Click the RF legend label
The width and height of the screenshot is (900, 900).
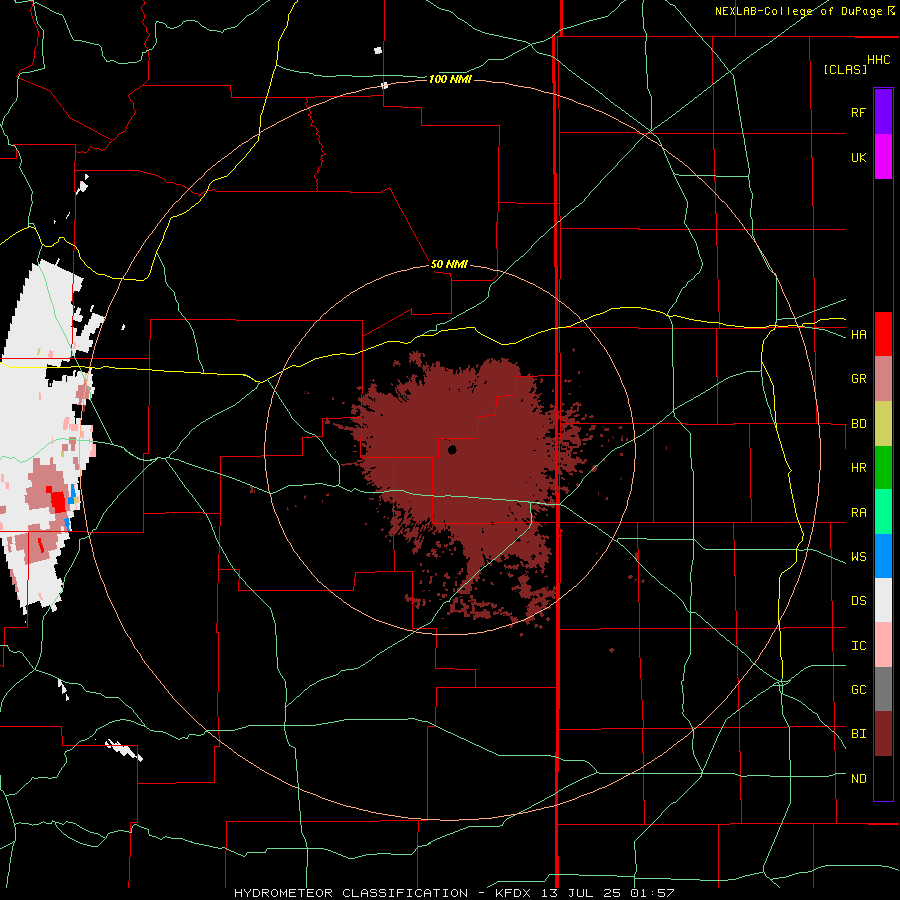coord(858,112)
